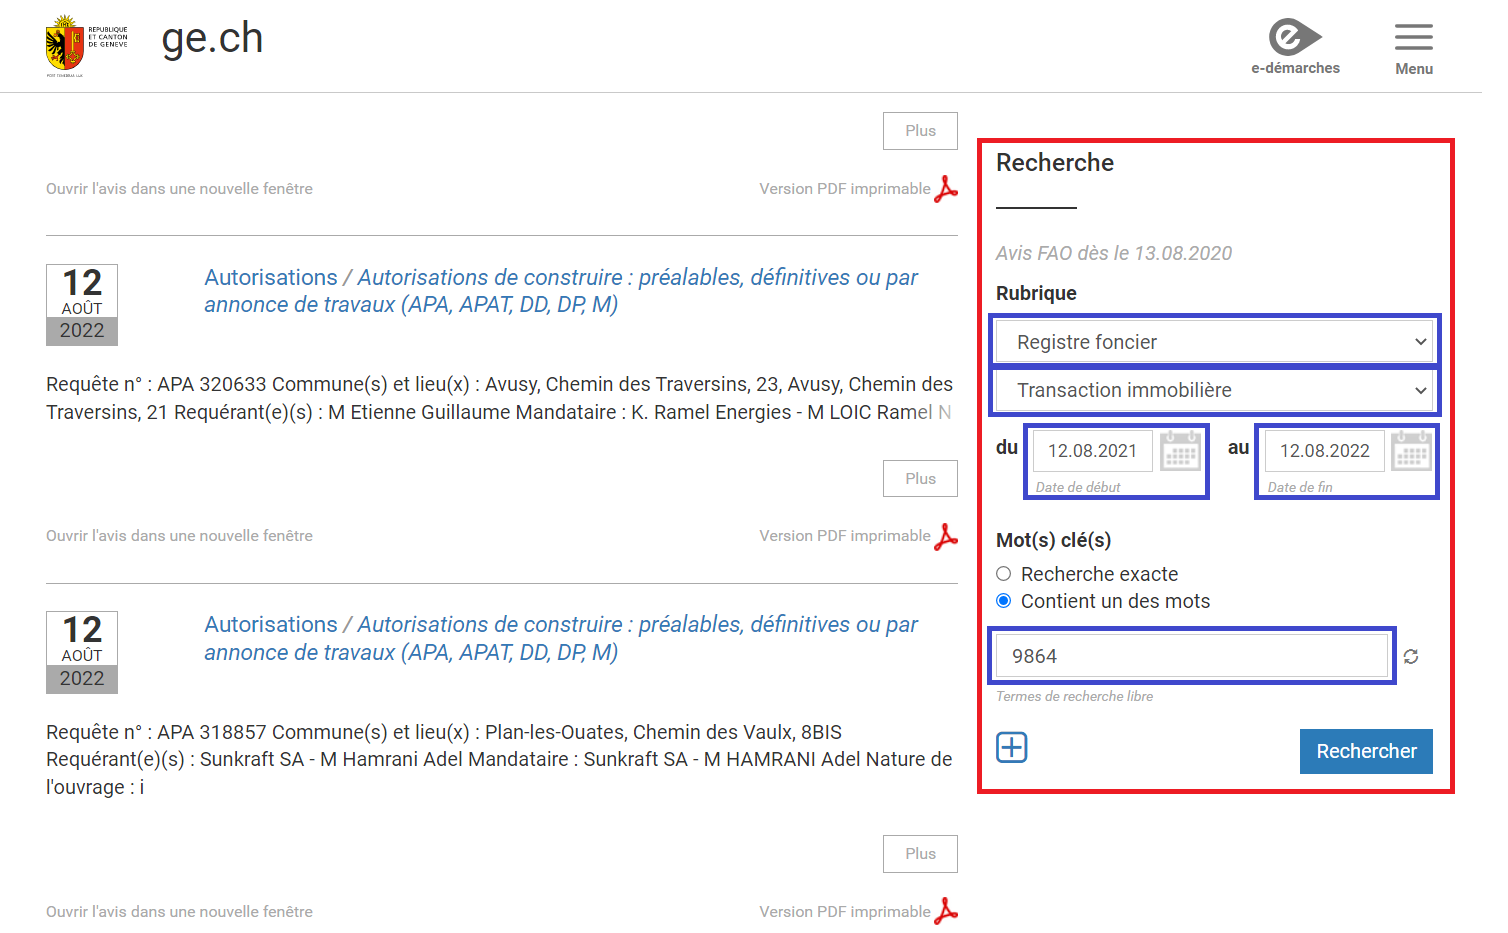The height and width of the screenshot is (933, 1508).
Task: Click 'Avis FAO dès le 13.08.2020' text
Action: pos(1114,253)
